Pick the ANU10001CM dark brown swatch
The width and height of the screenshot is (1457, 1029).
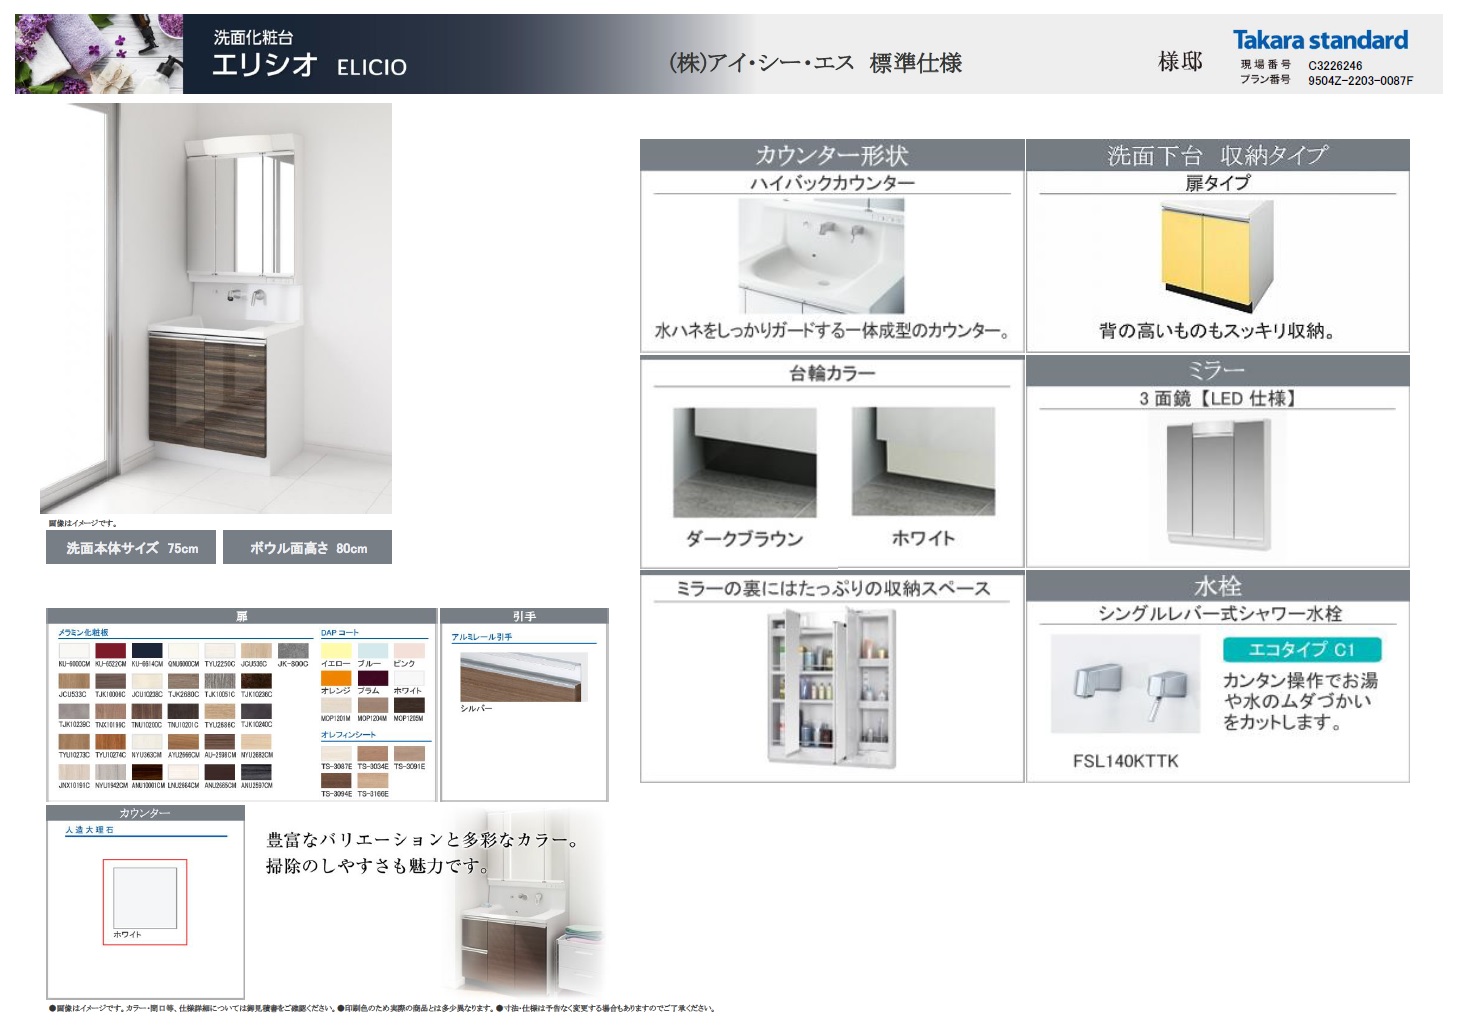pyautogui.click(x=147, y=772)
